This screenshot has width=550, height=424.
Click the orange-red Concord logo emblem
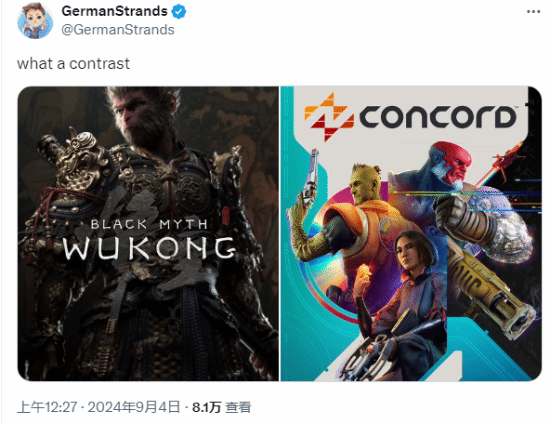pyautogui.click(x=329, y=117)
